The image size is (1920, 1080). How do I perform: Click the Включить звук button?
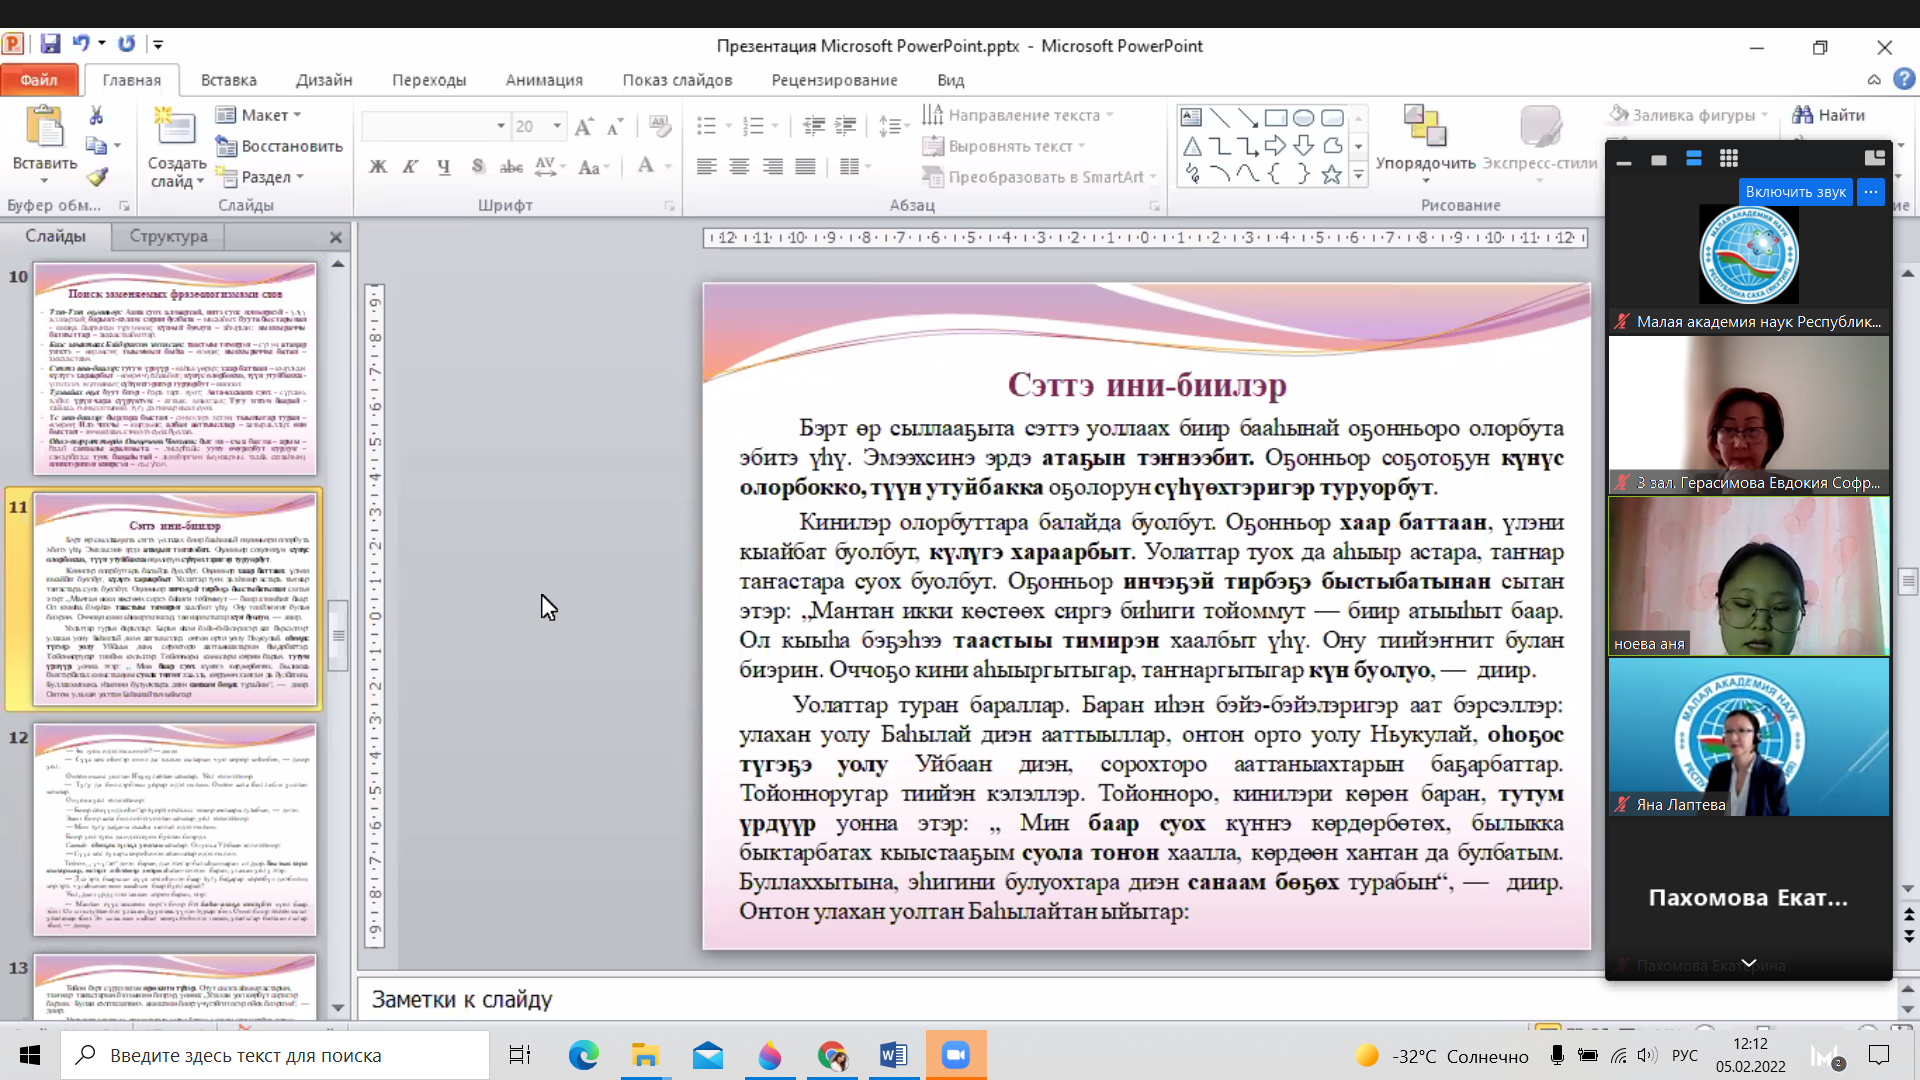point(1795,192)
